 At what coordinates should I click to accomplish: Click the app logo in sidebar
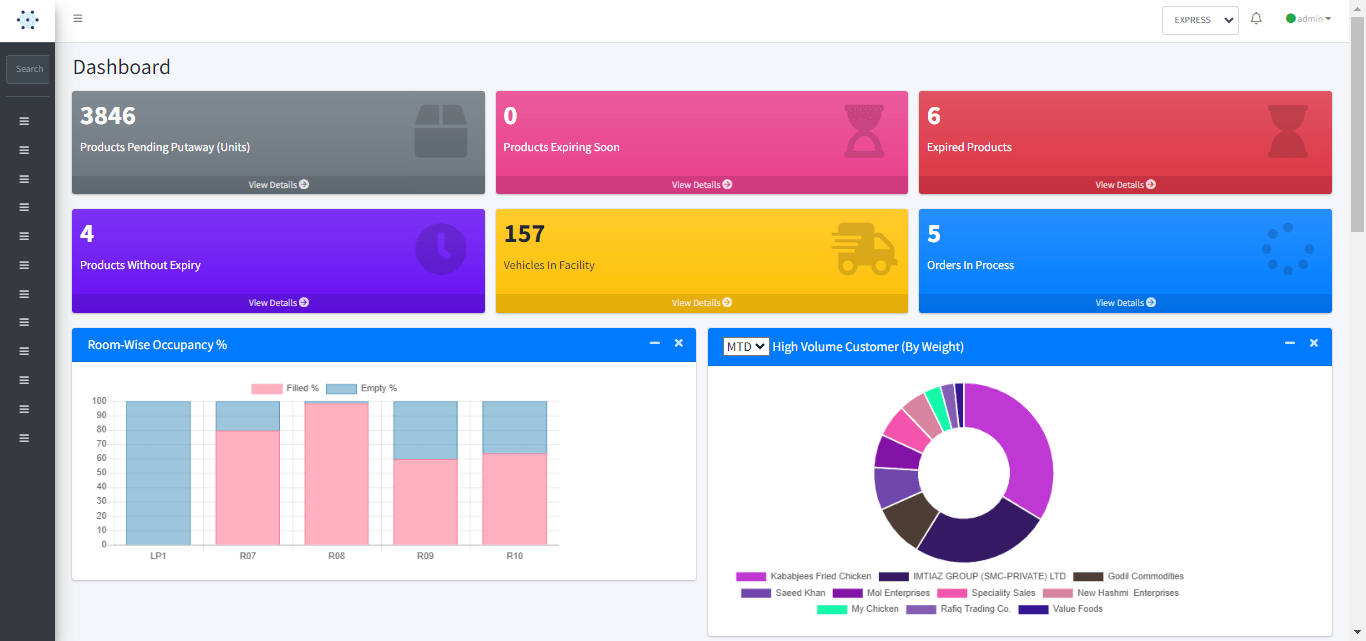tap(27, 20)
